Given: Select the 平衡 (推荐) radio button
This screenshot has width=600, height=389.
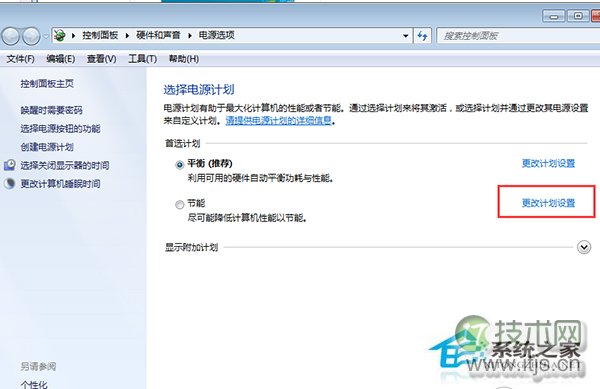Looking at the screenshot, I should pos(179,165).
